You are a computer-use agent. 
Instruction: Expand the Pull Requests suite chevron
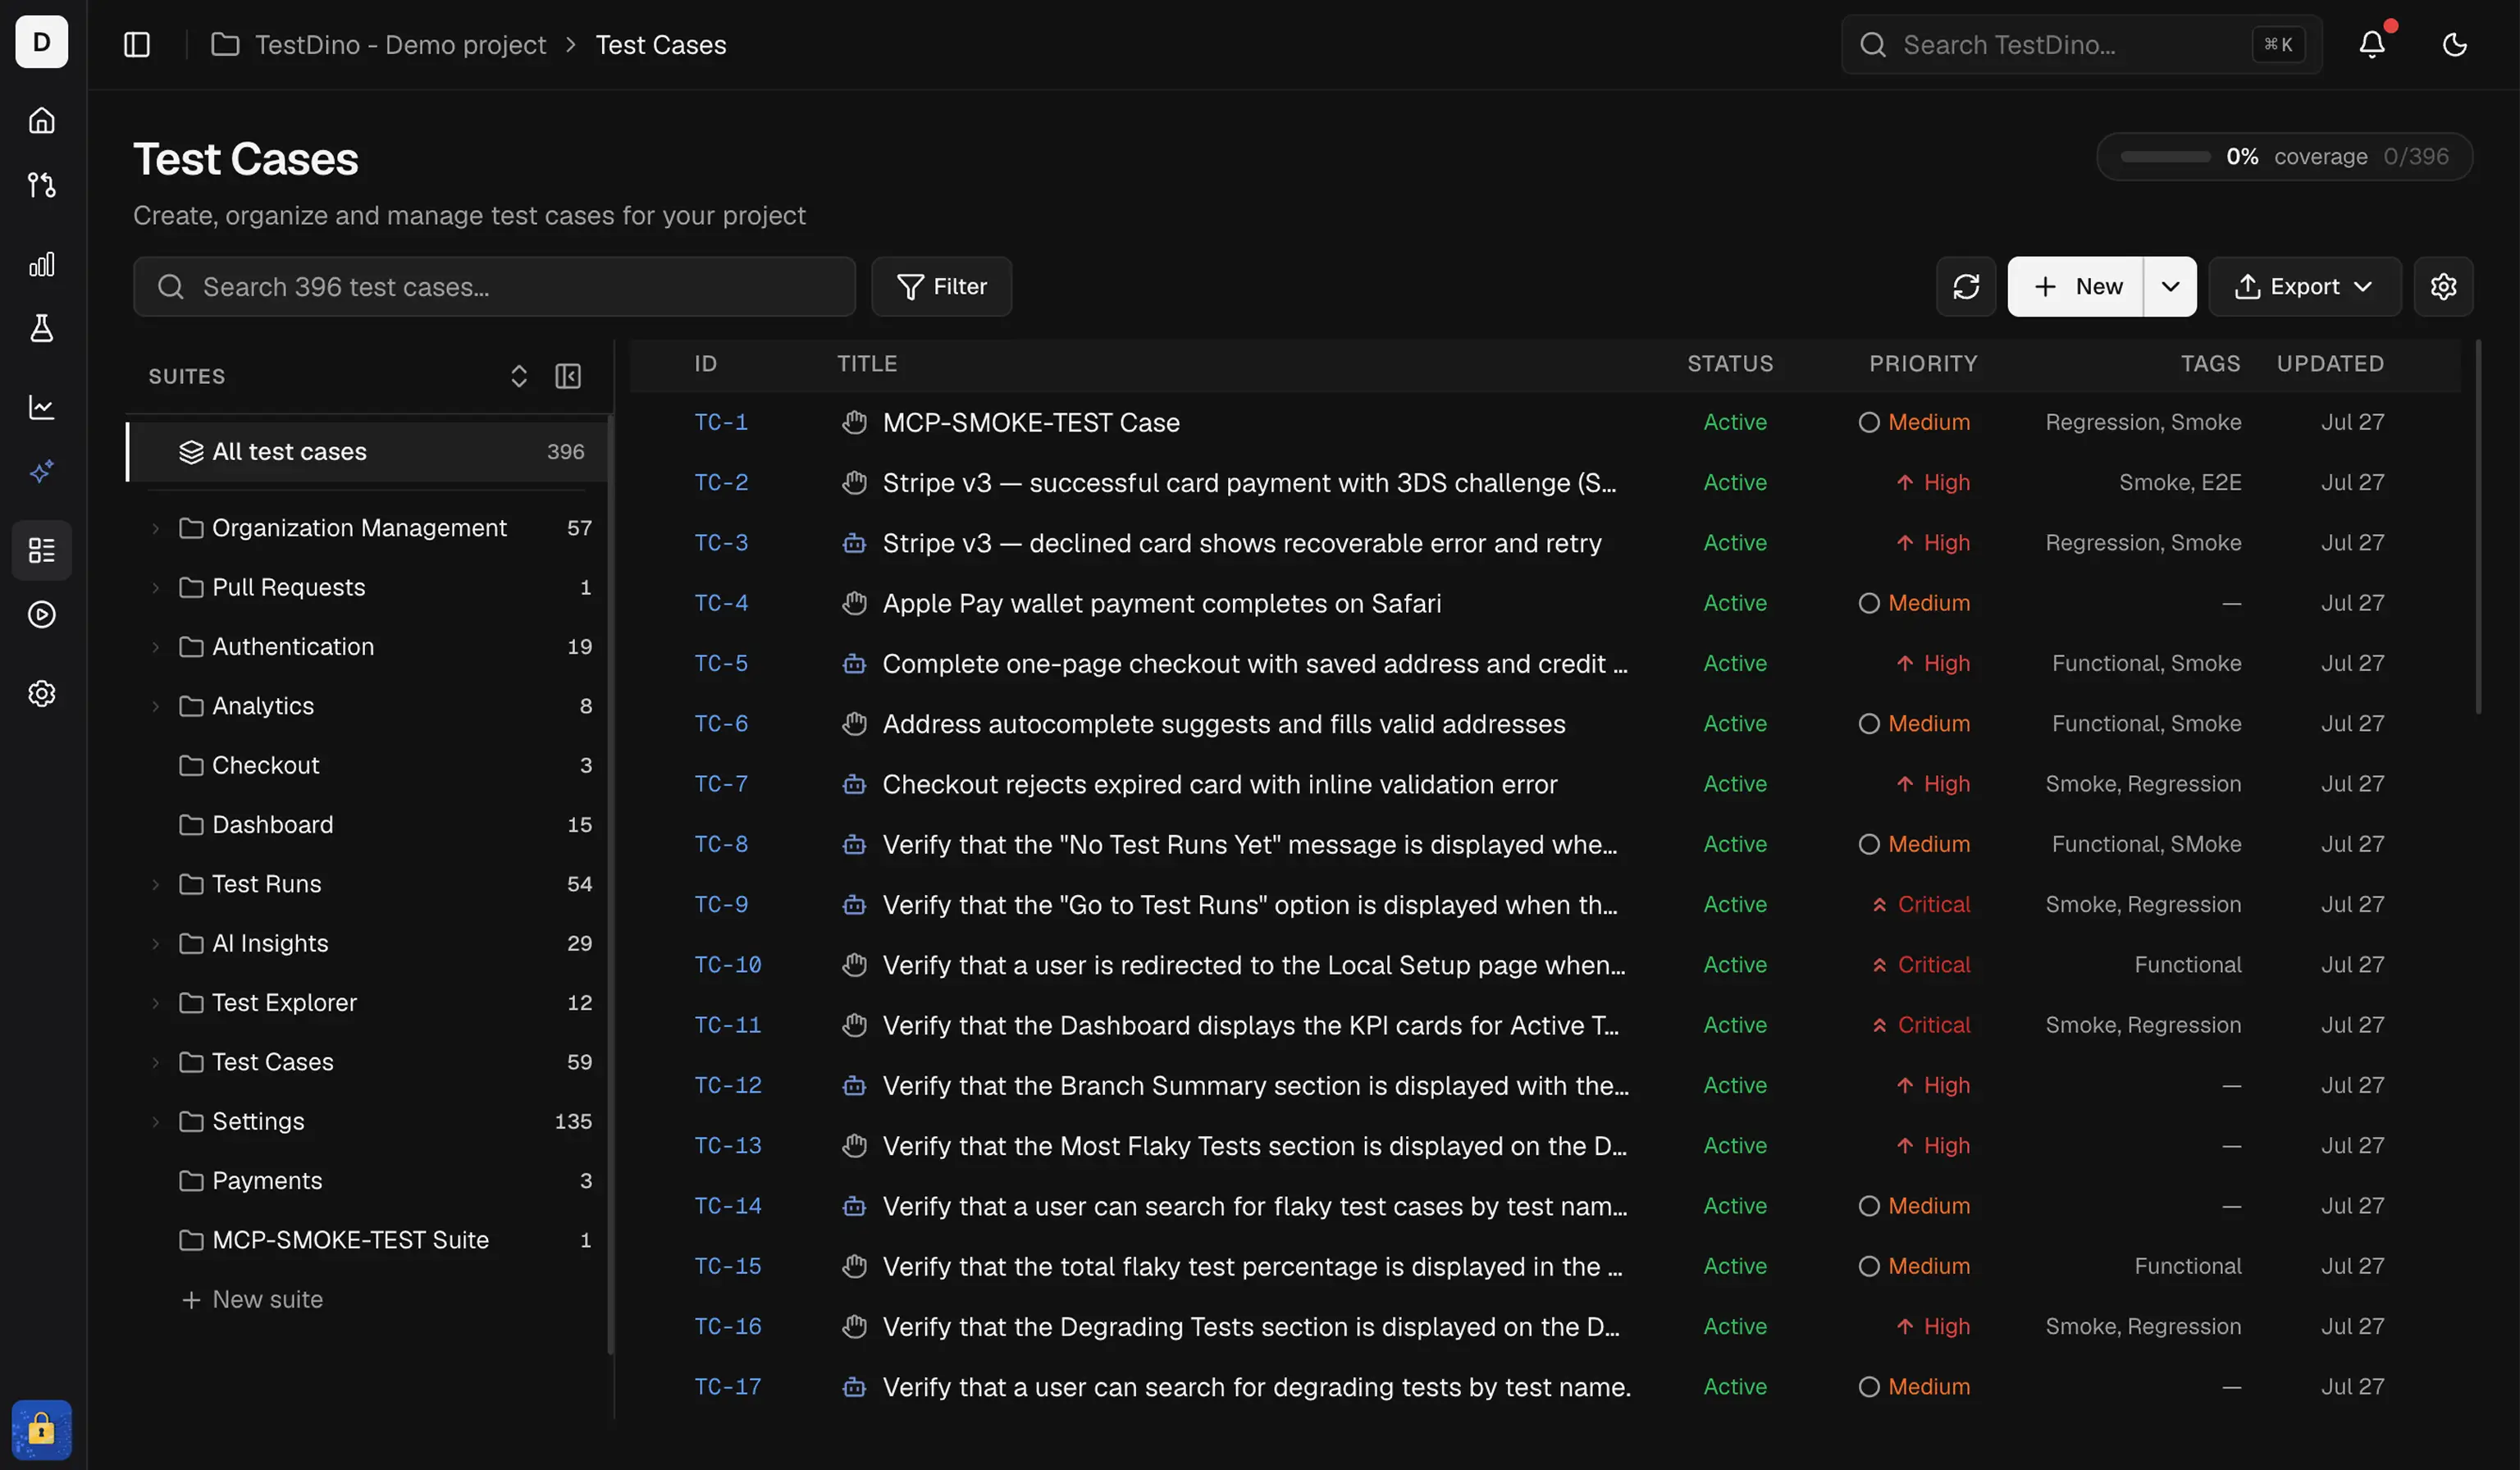tap(155, 588)
